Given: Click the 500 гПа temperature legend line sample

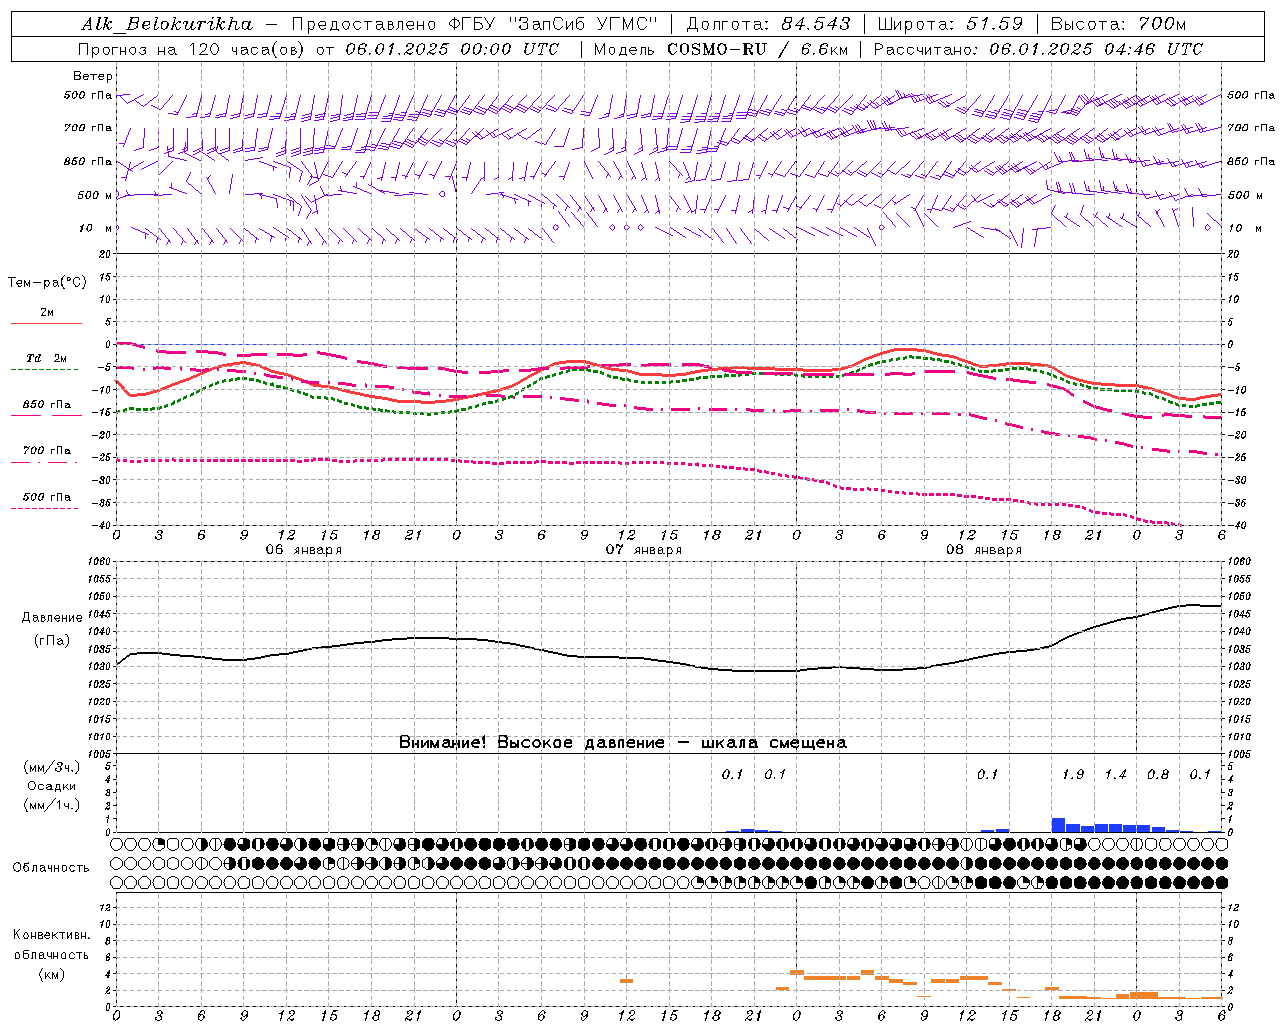Looking at the screenshot, I should tap(44, 508).
